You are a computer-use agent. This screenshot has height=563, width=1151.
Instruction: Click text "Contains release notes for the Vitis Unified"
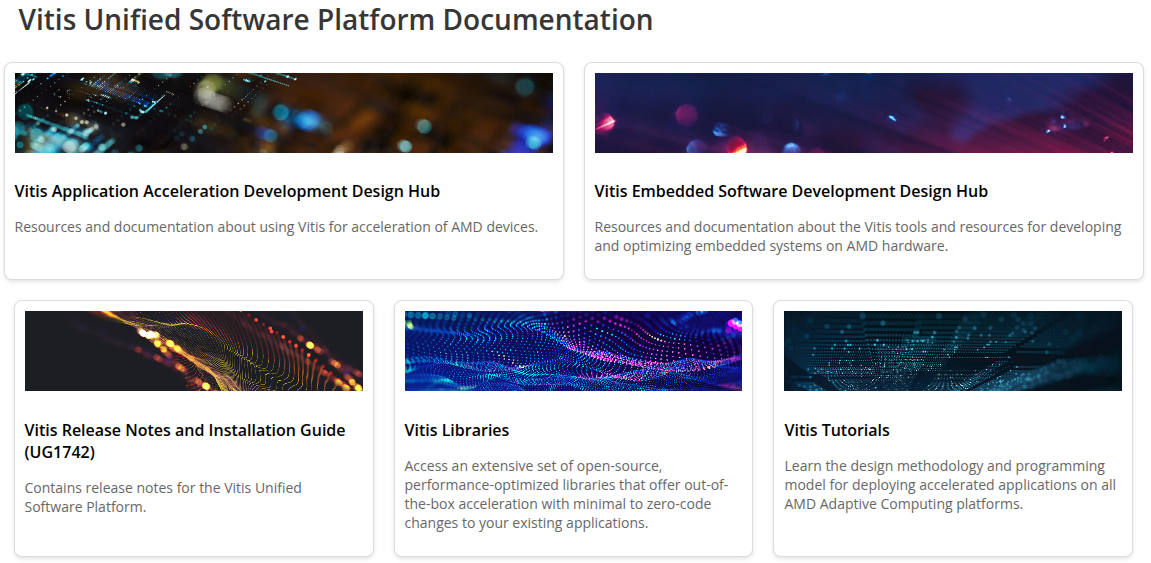coord(163,487)
